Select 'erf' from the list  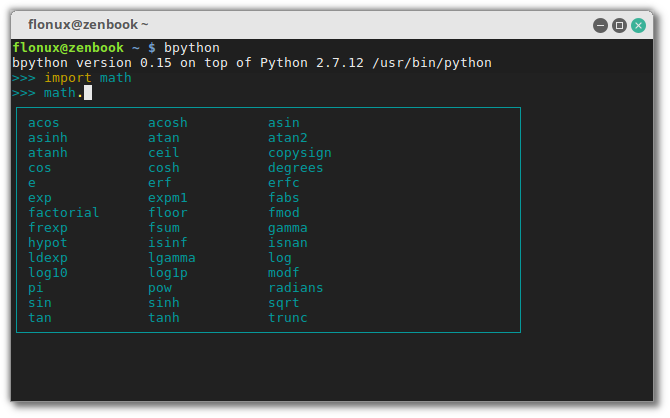(160, 183)
